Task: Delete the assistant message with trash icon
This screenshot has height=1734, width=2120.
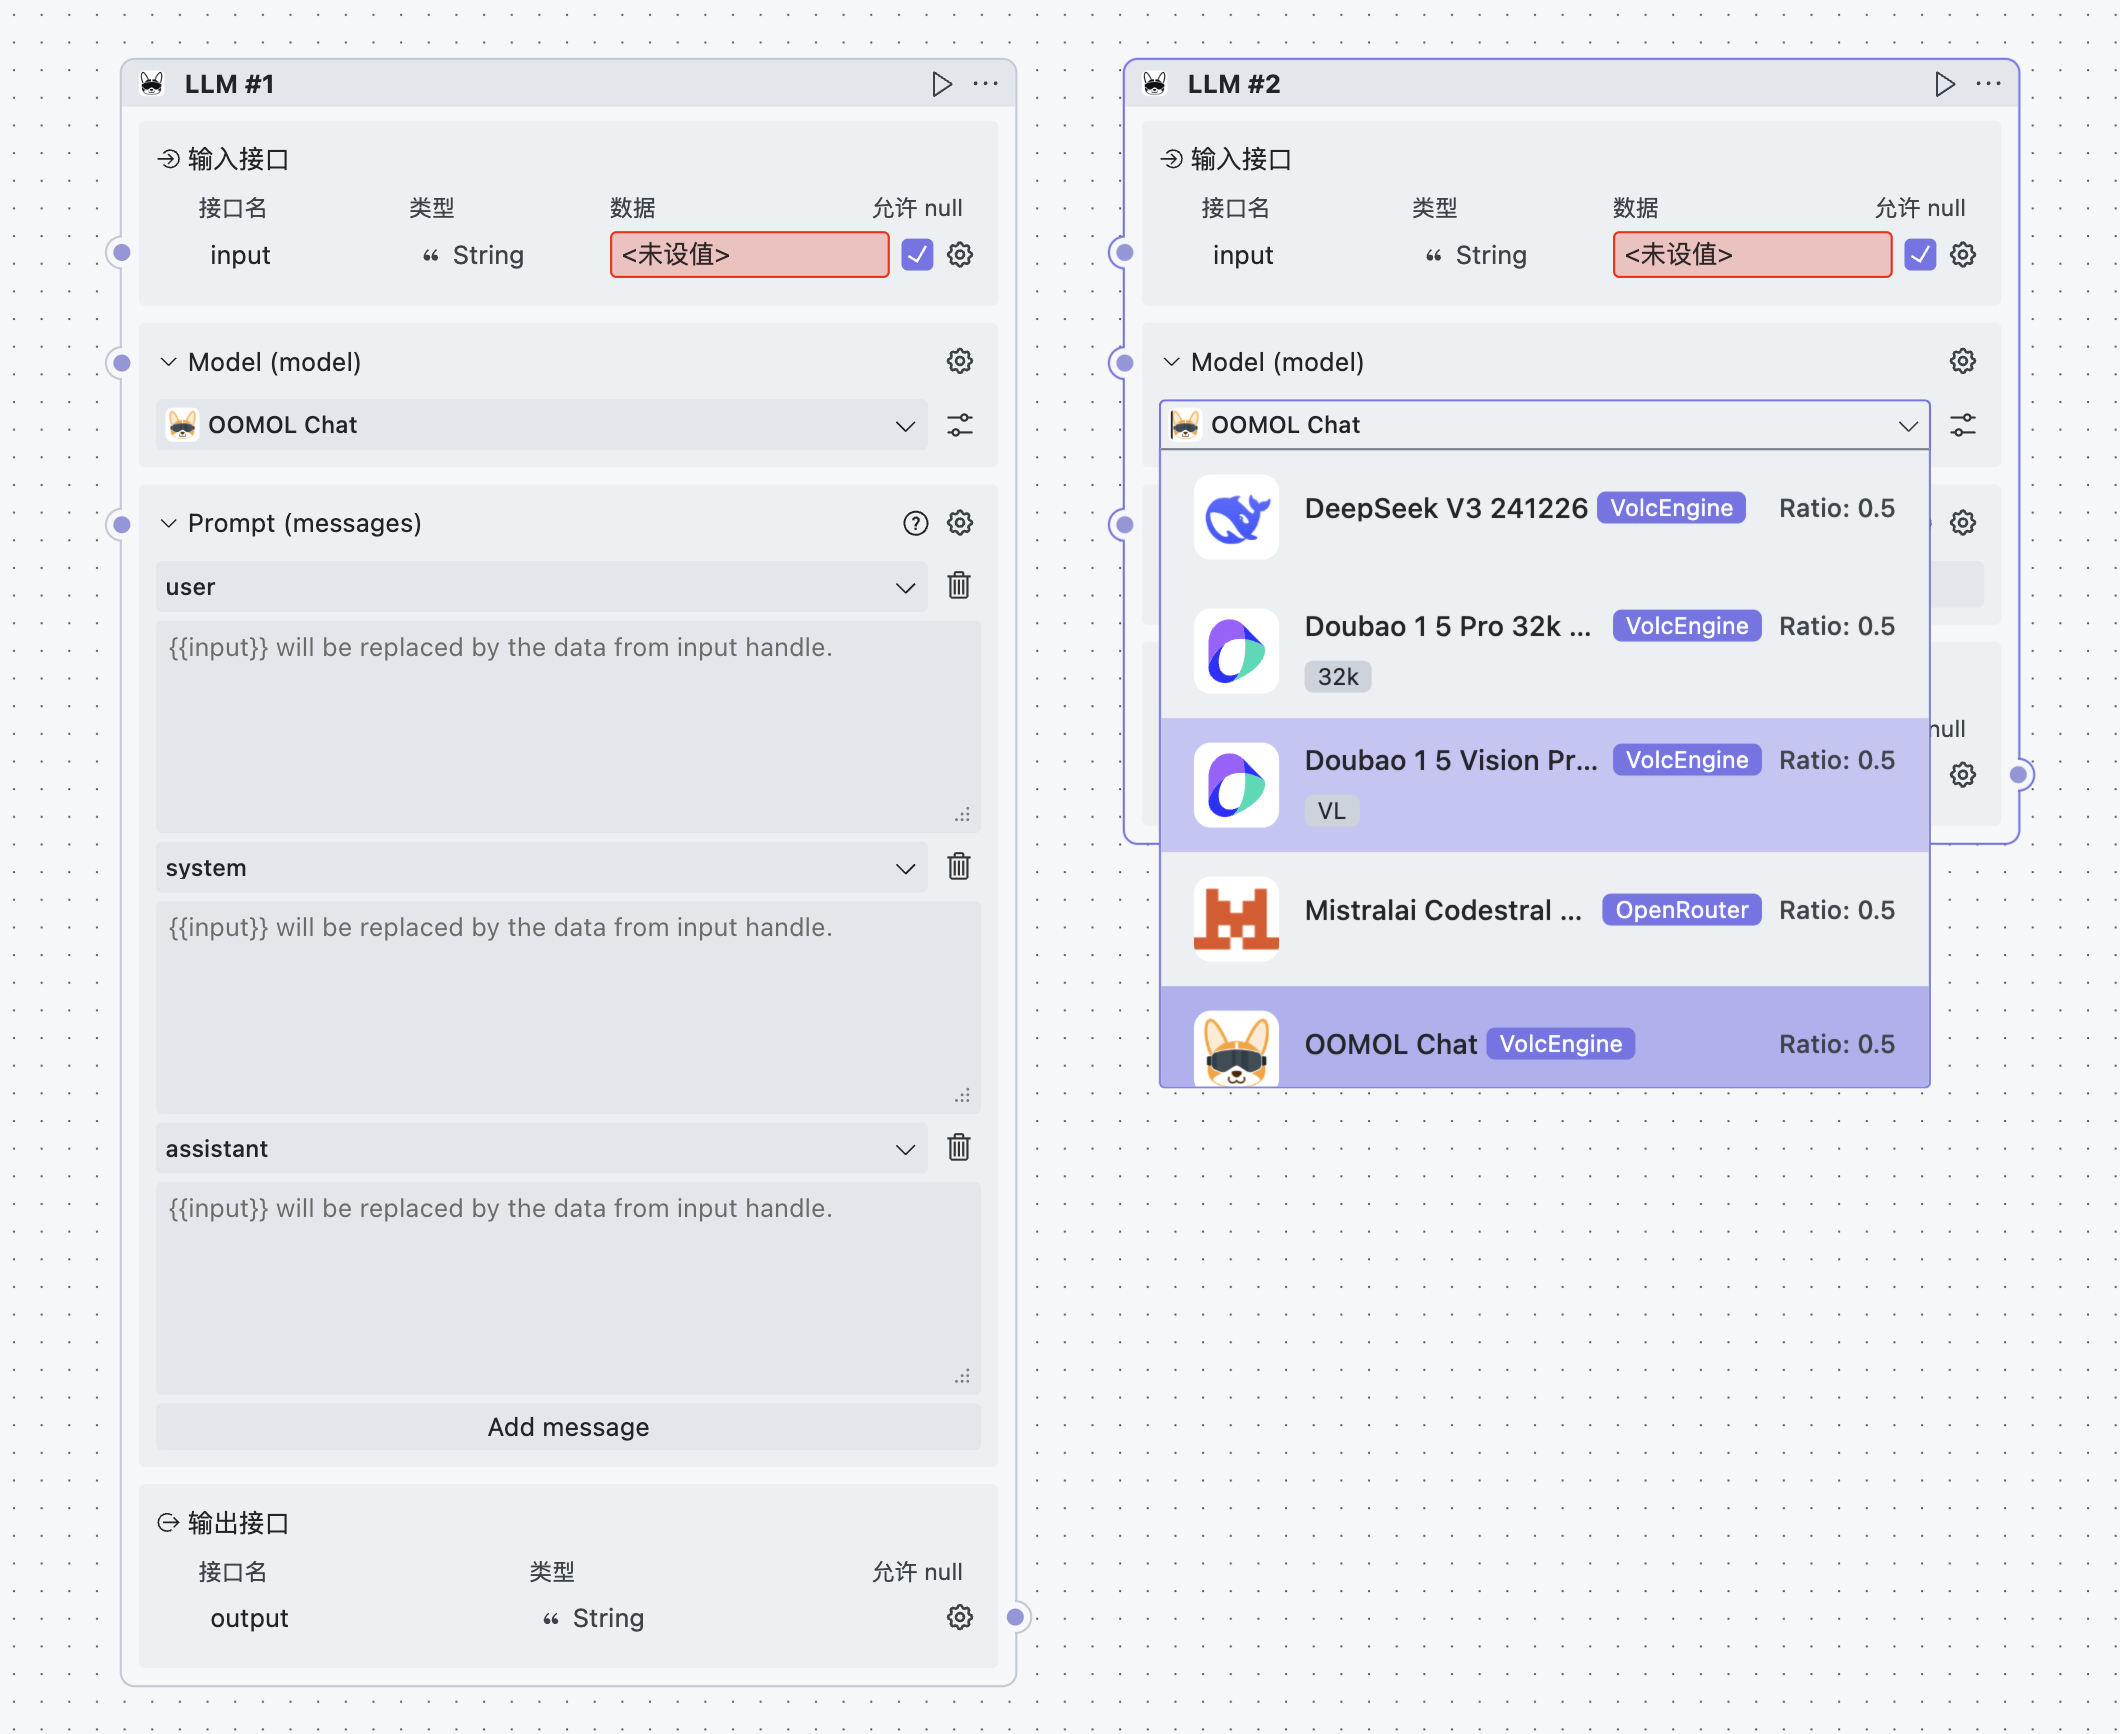Action: tap(959, 1148)
